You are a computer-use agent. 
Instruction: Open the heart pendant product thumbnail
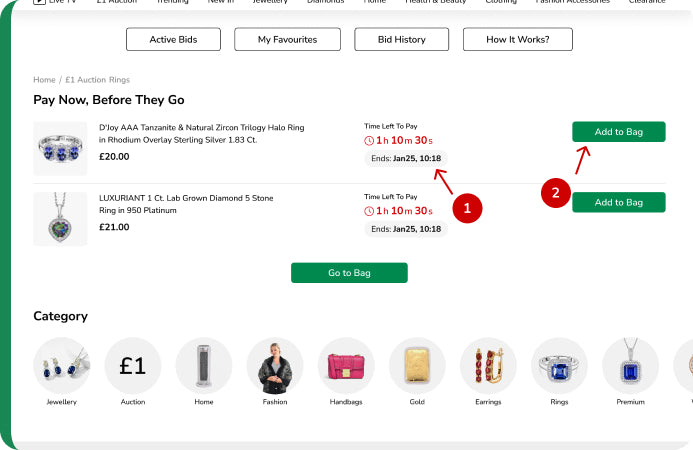tap(61, 219)
